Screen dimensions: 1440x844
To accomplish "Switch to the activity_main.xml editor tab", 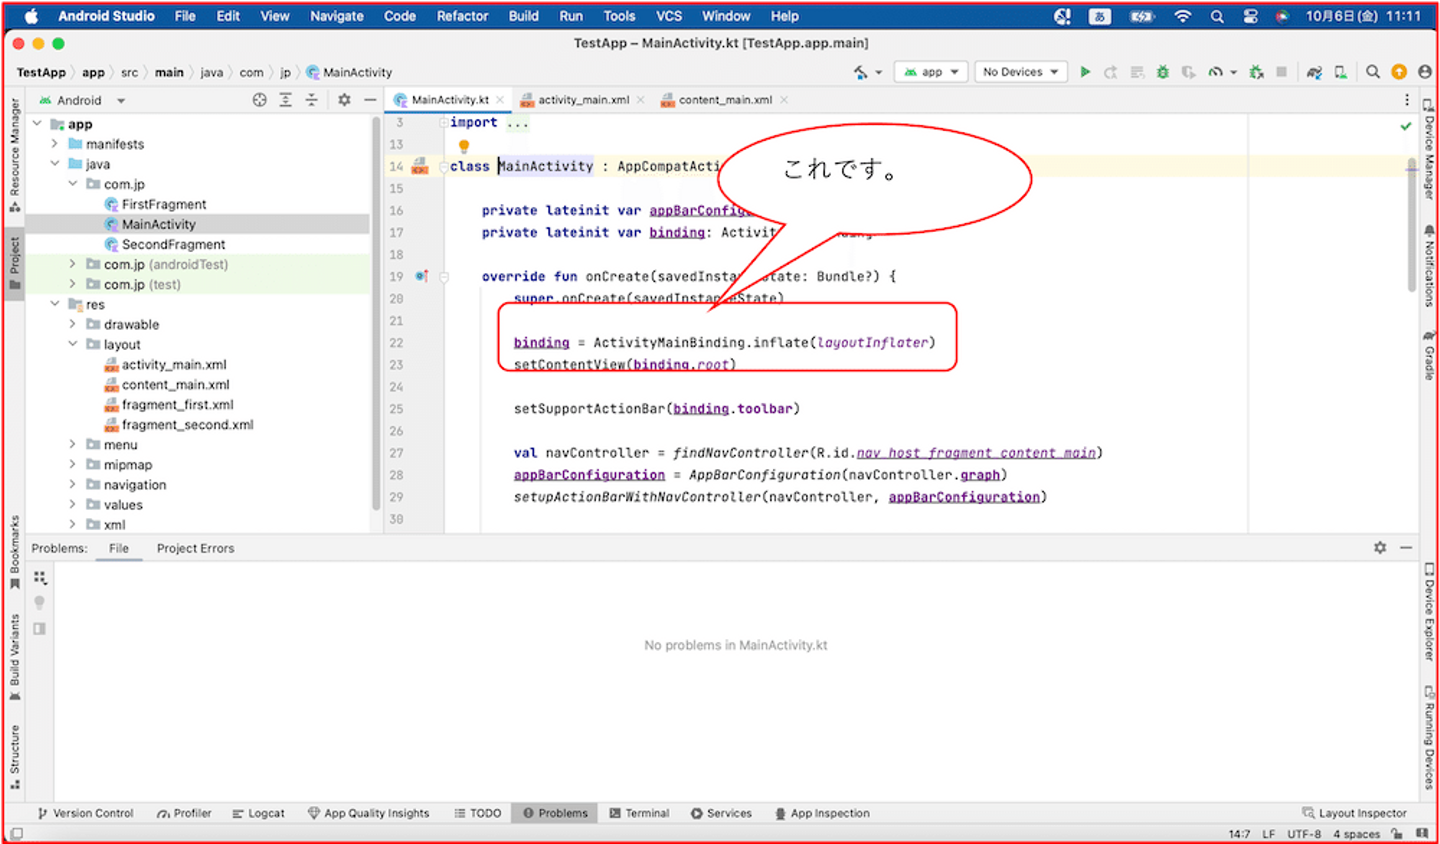I will tap(583, 100).
